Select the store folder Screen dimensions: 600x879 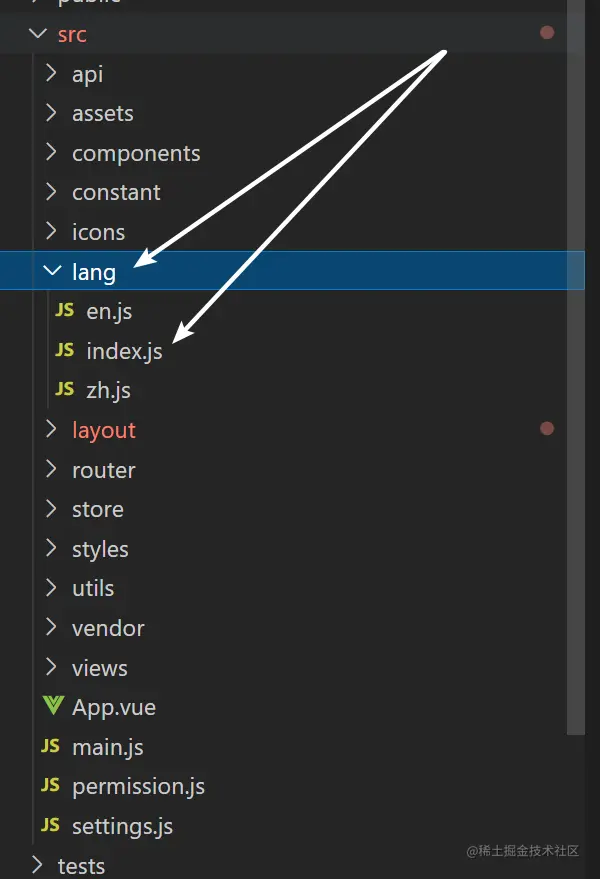(x=97, y=509)
